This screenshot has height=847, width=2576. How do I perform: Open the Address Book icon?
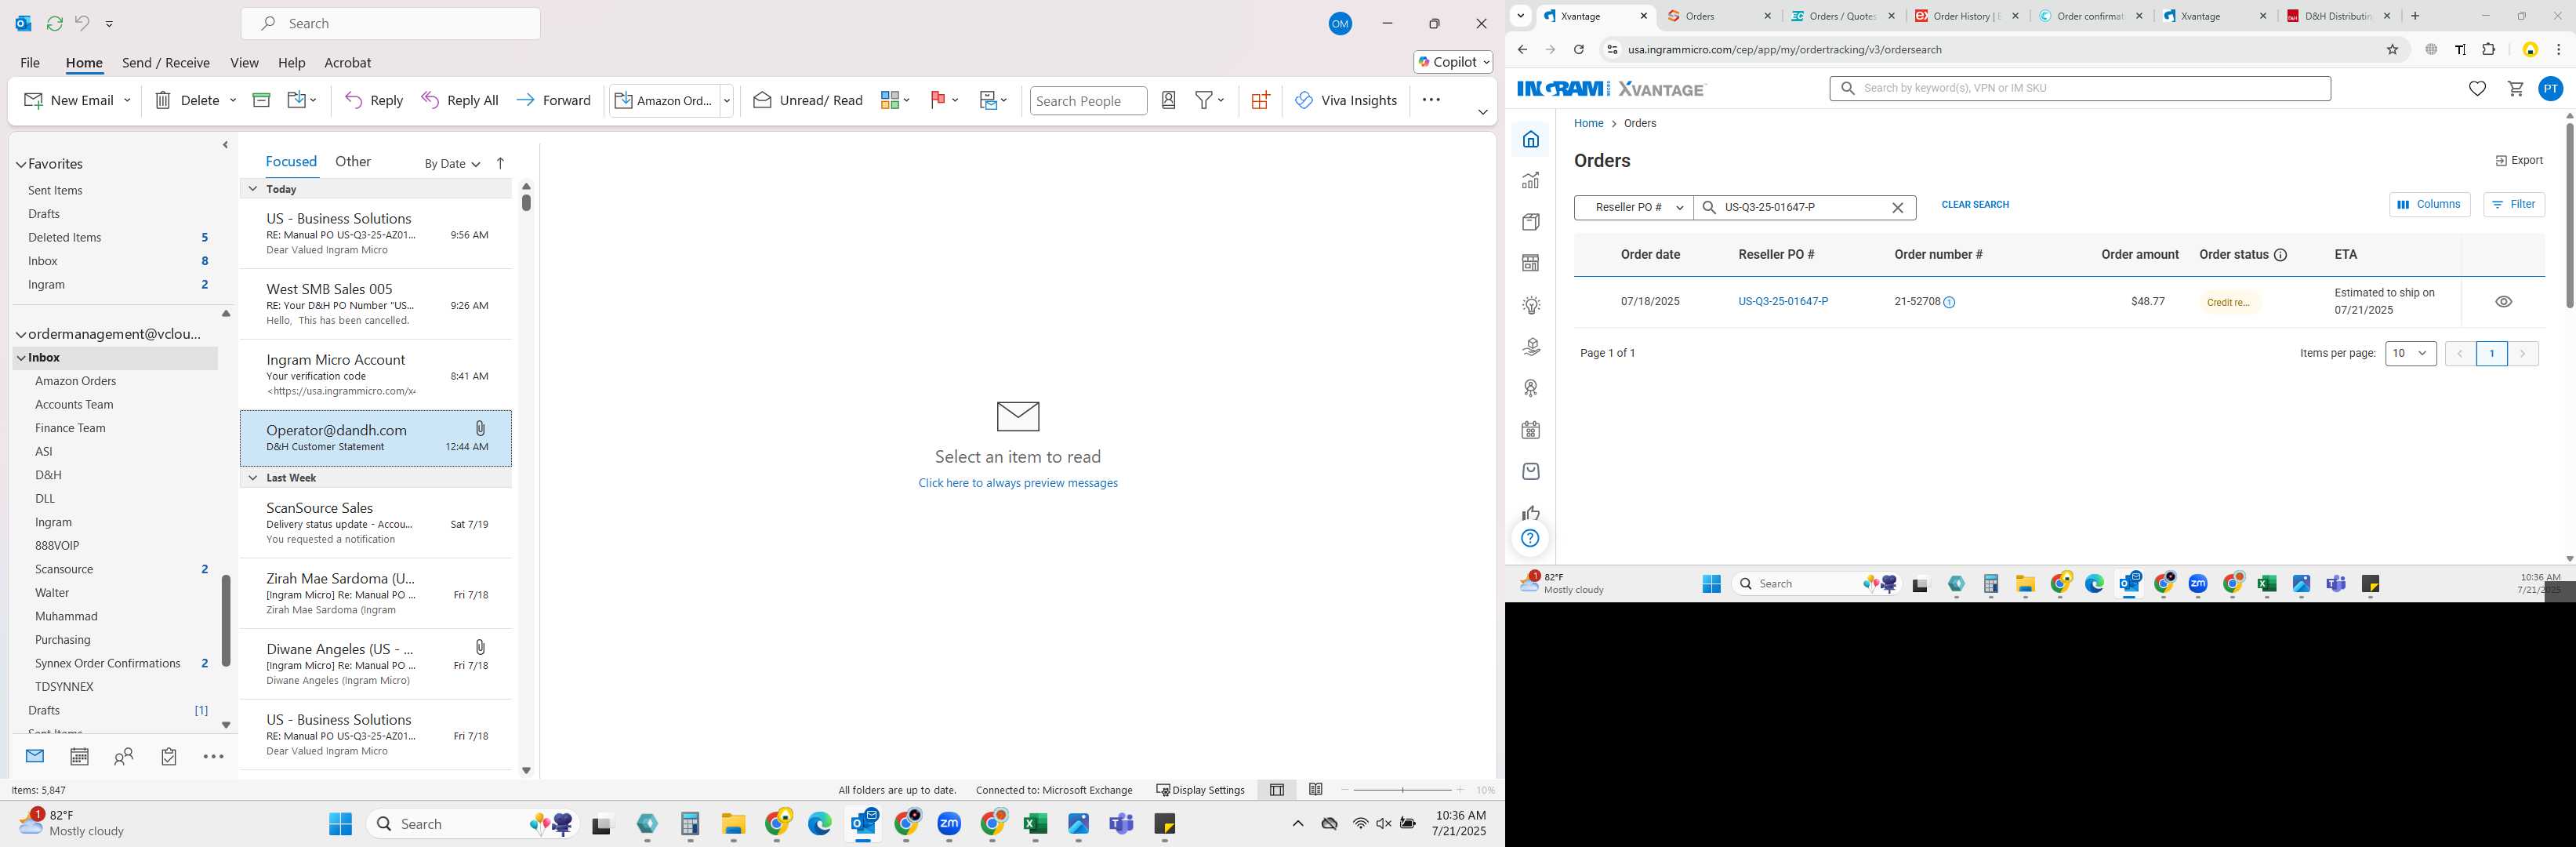1168,100
